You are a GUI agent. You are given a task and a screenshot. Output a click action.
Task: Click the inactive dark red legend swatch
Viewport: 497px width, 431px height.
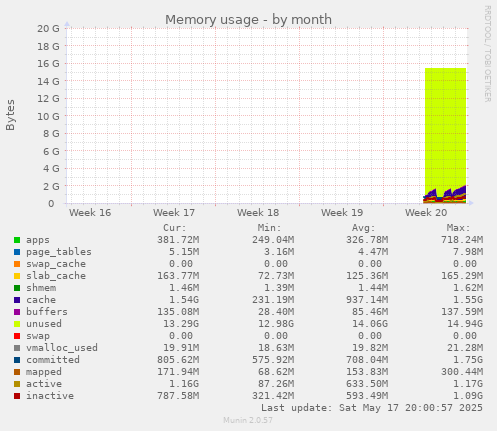click(17, 396)
